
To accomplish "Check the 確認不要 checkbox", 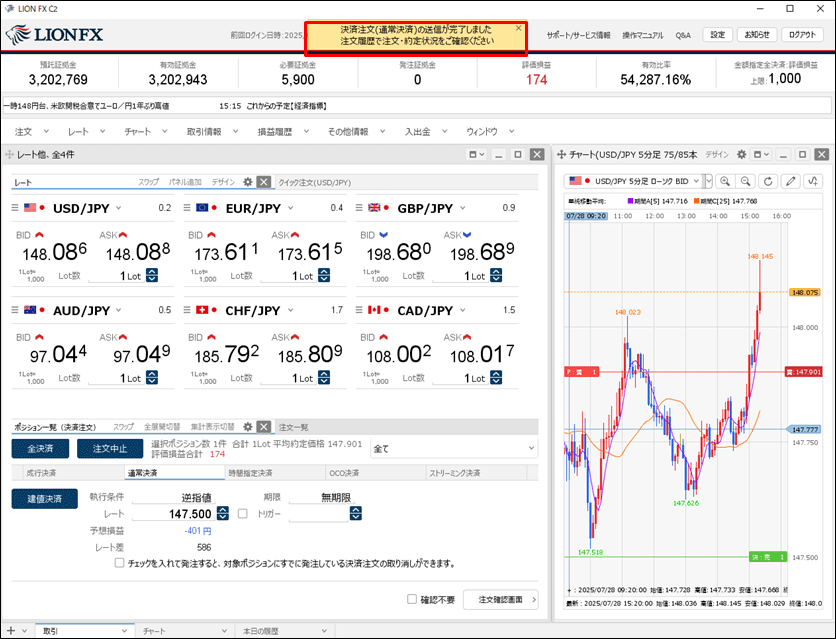I will tap(412, 600).
